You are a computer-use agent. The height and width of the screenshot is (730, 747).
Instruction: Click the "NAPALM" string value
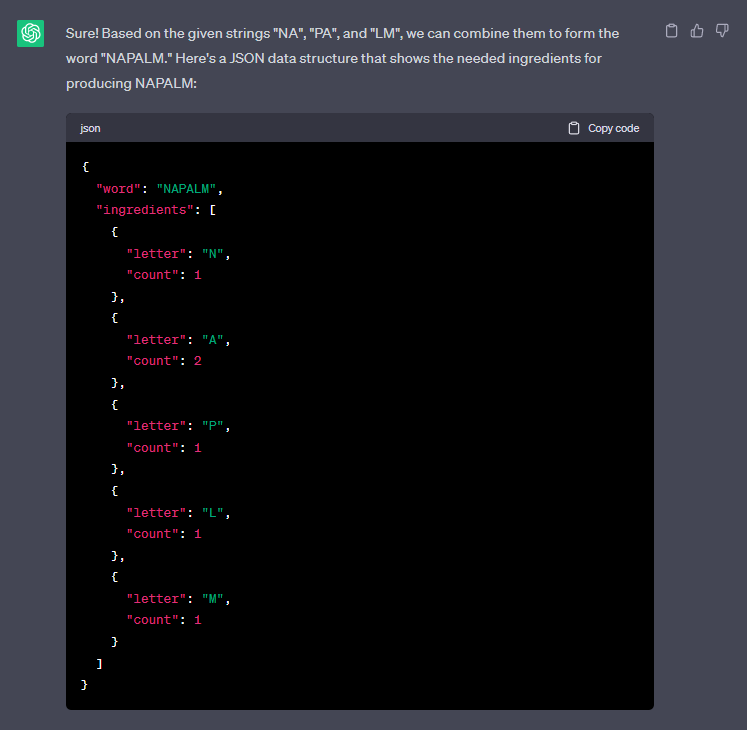(186, 189)
